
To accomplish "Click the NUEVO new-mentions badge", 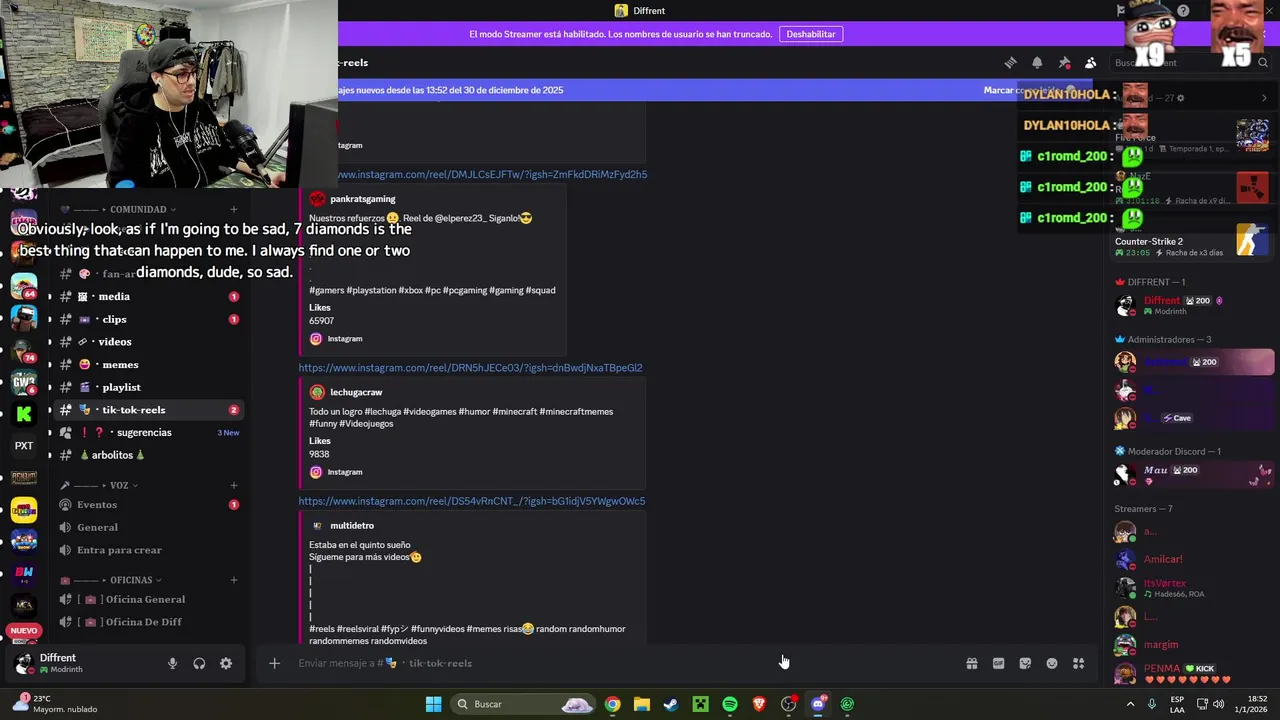I will point(24,631).
